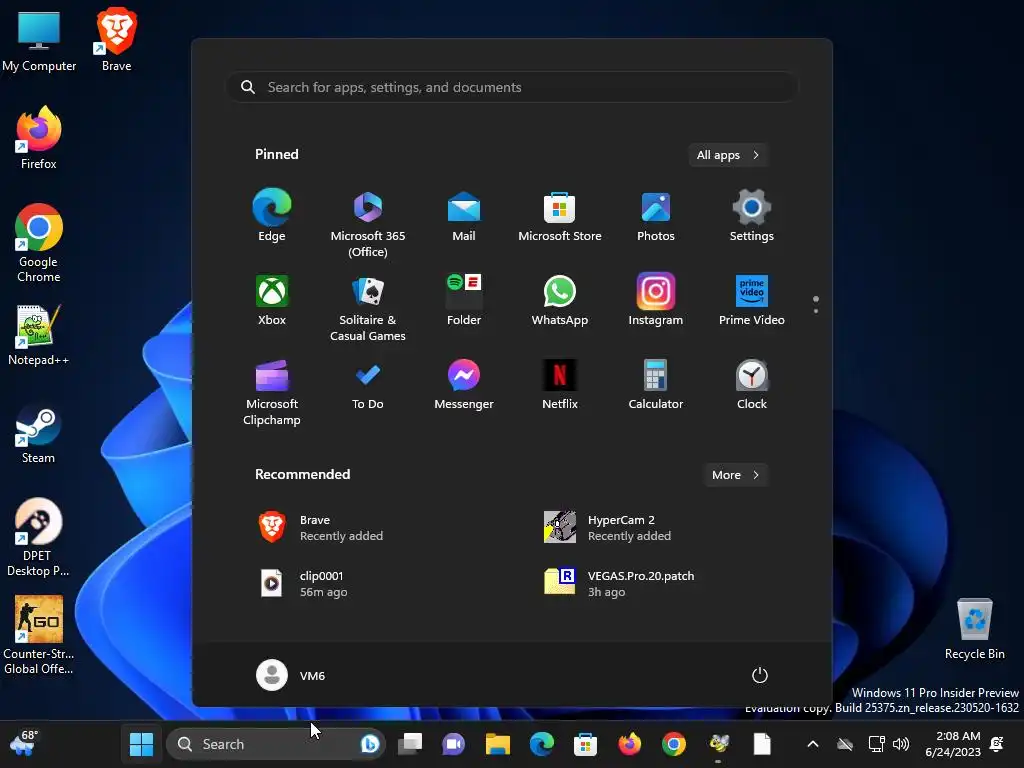Open the Instagram app
The image size is (1024, 768).
coord(656,300)
